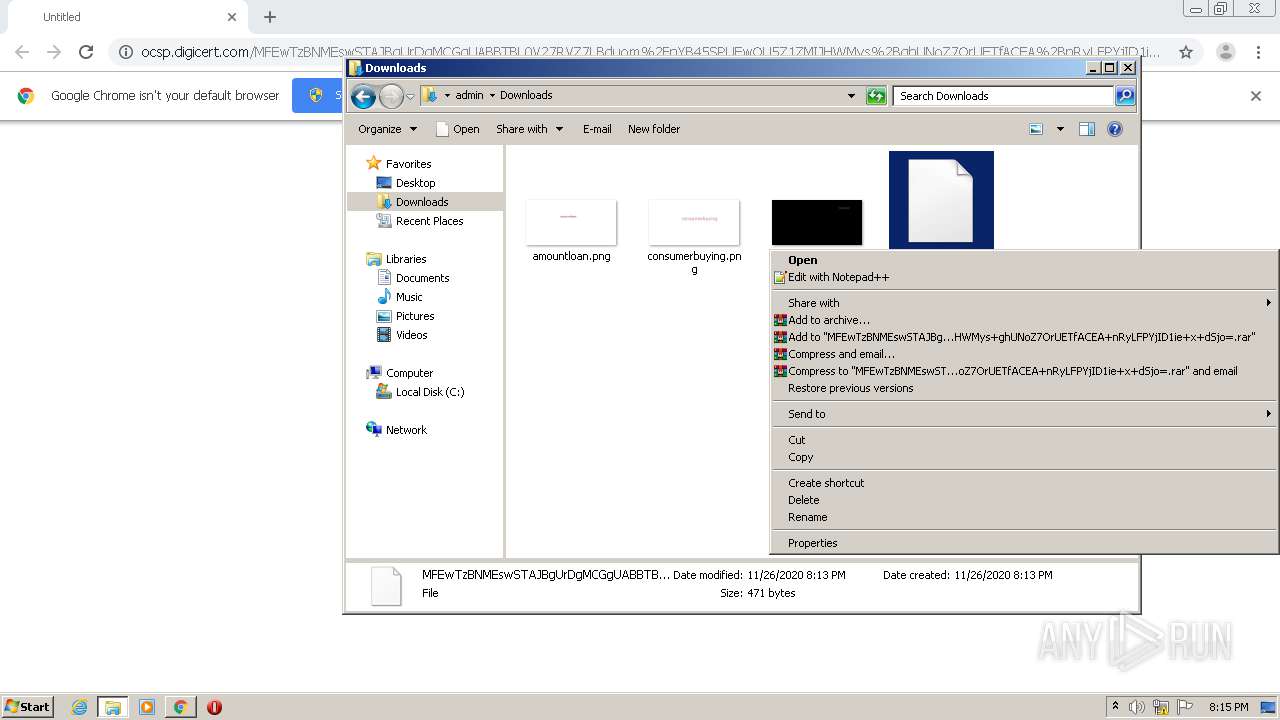Select Libraries in navigation pane
The height and width of the screenshot is (720, 1280).
click(x=406, y=259)
